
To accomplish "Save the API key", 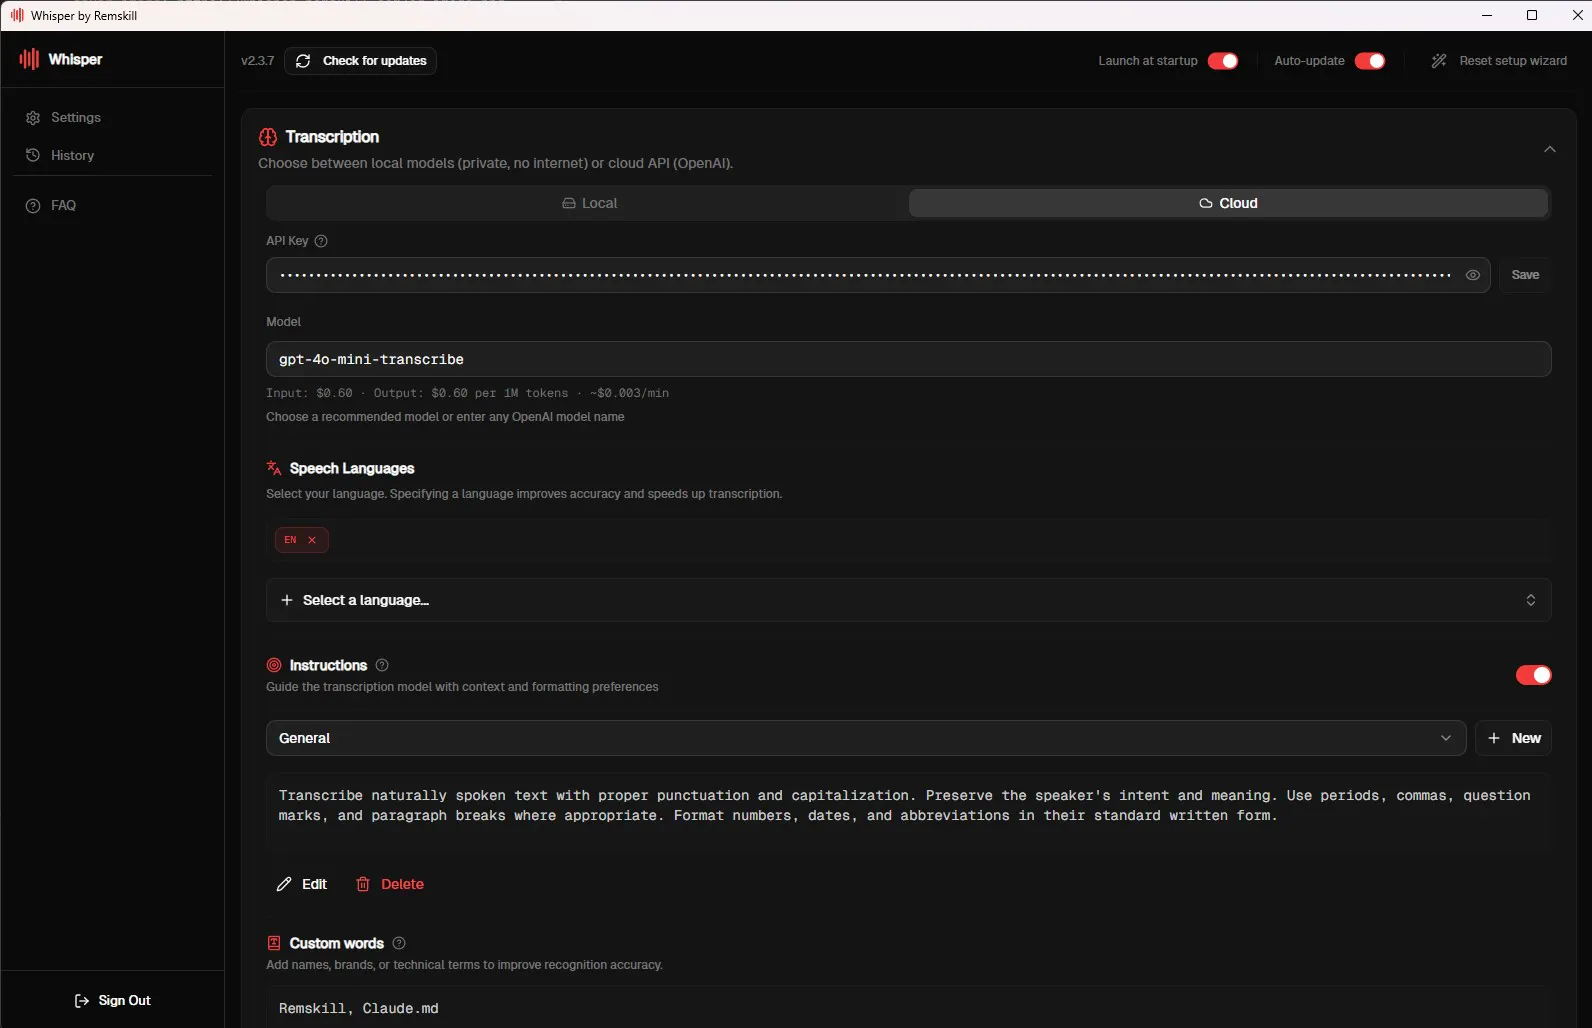I will point(1525,275).
